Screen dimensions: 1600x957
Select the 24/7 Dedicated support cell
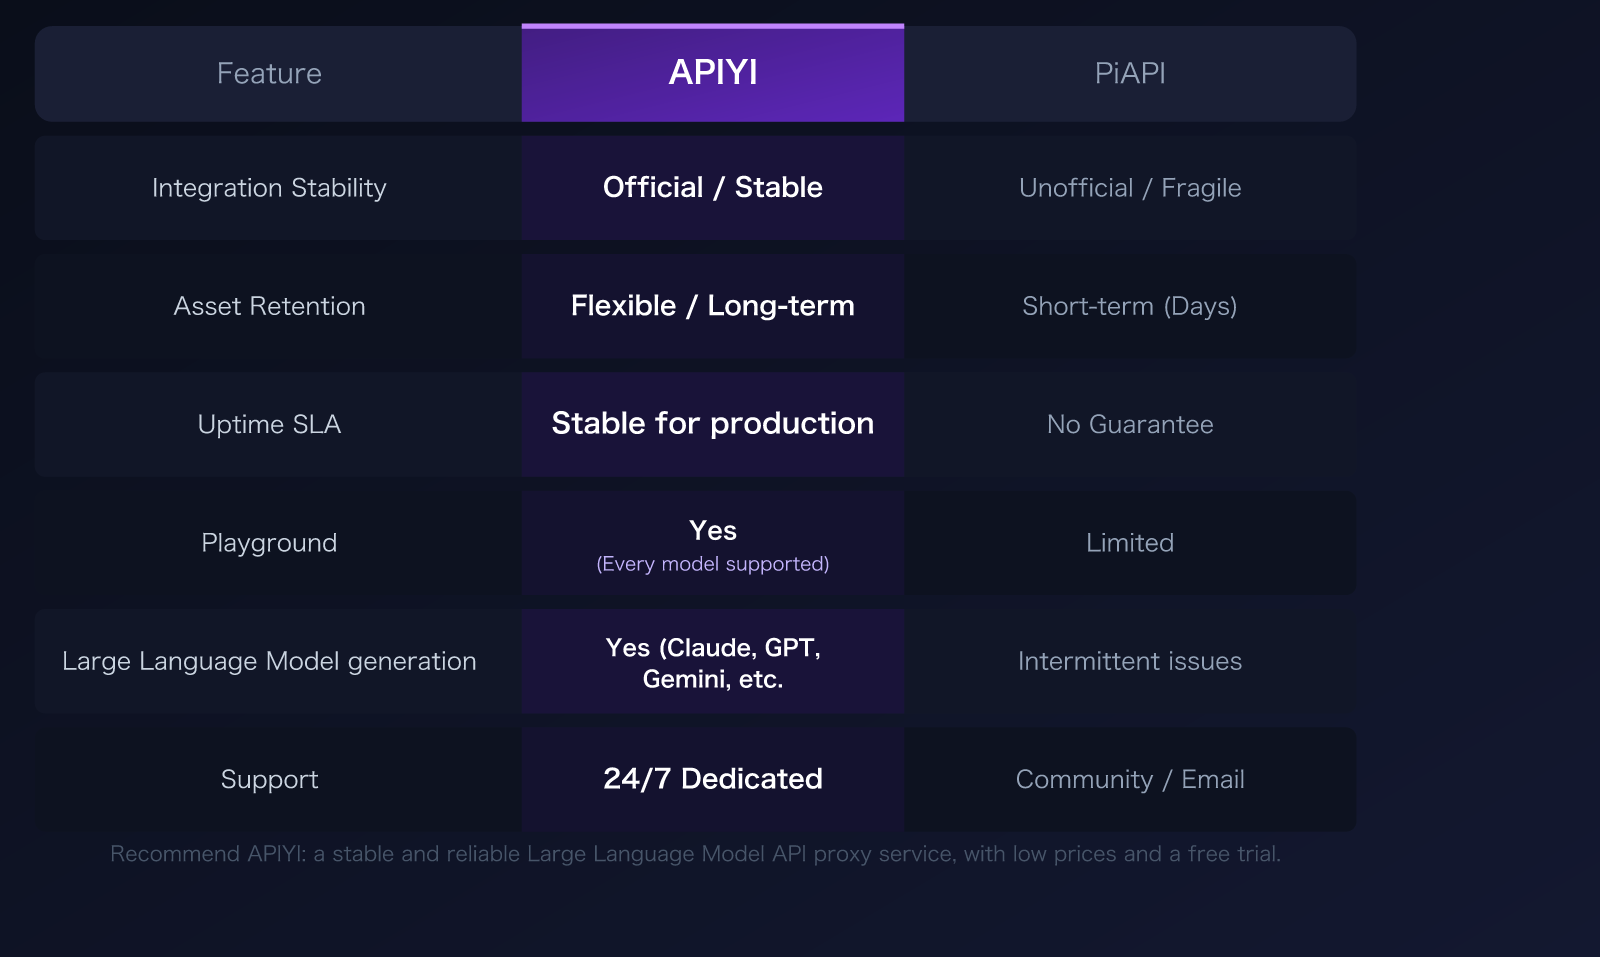[712, 779]
